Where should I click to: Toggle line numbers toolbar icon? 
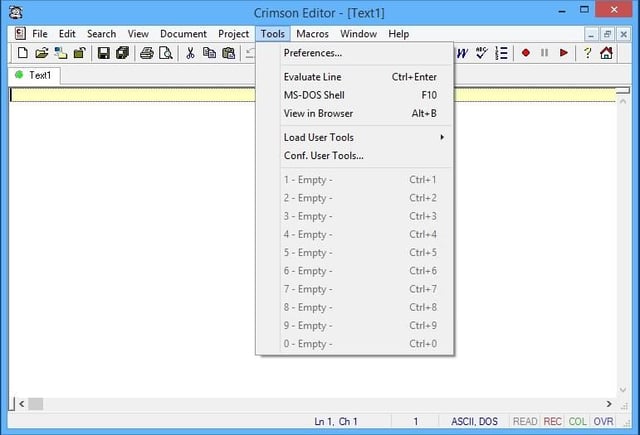point(501,53)
